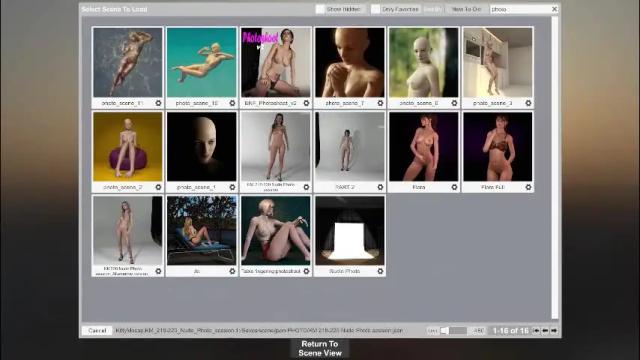This screenshot has height=360, width=640.
Task: Open gear options for photo_scene_2
Action: coord(158,187)
